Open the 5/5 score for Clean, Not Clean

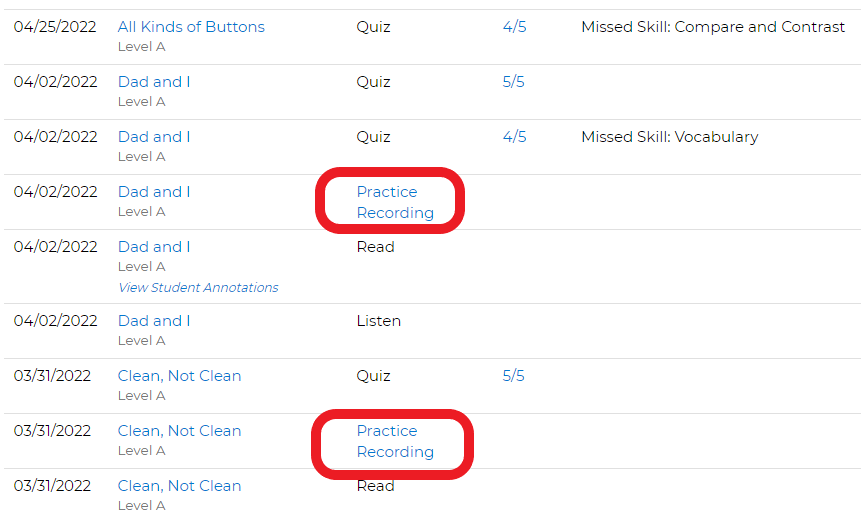pos(513,376)
